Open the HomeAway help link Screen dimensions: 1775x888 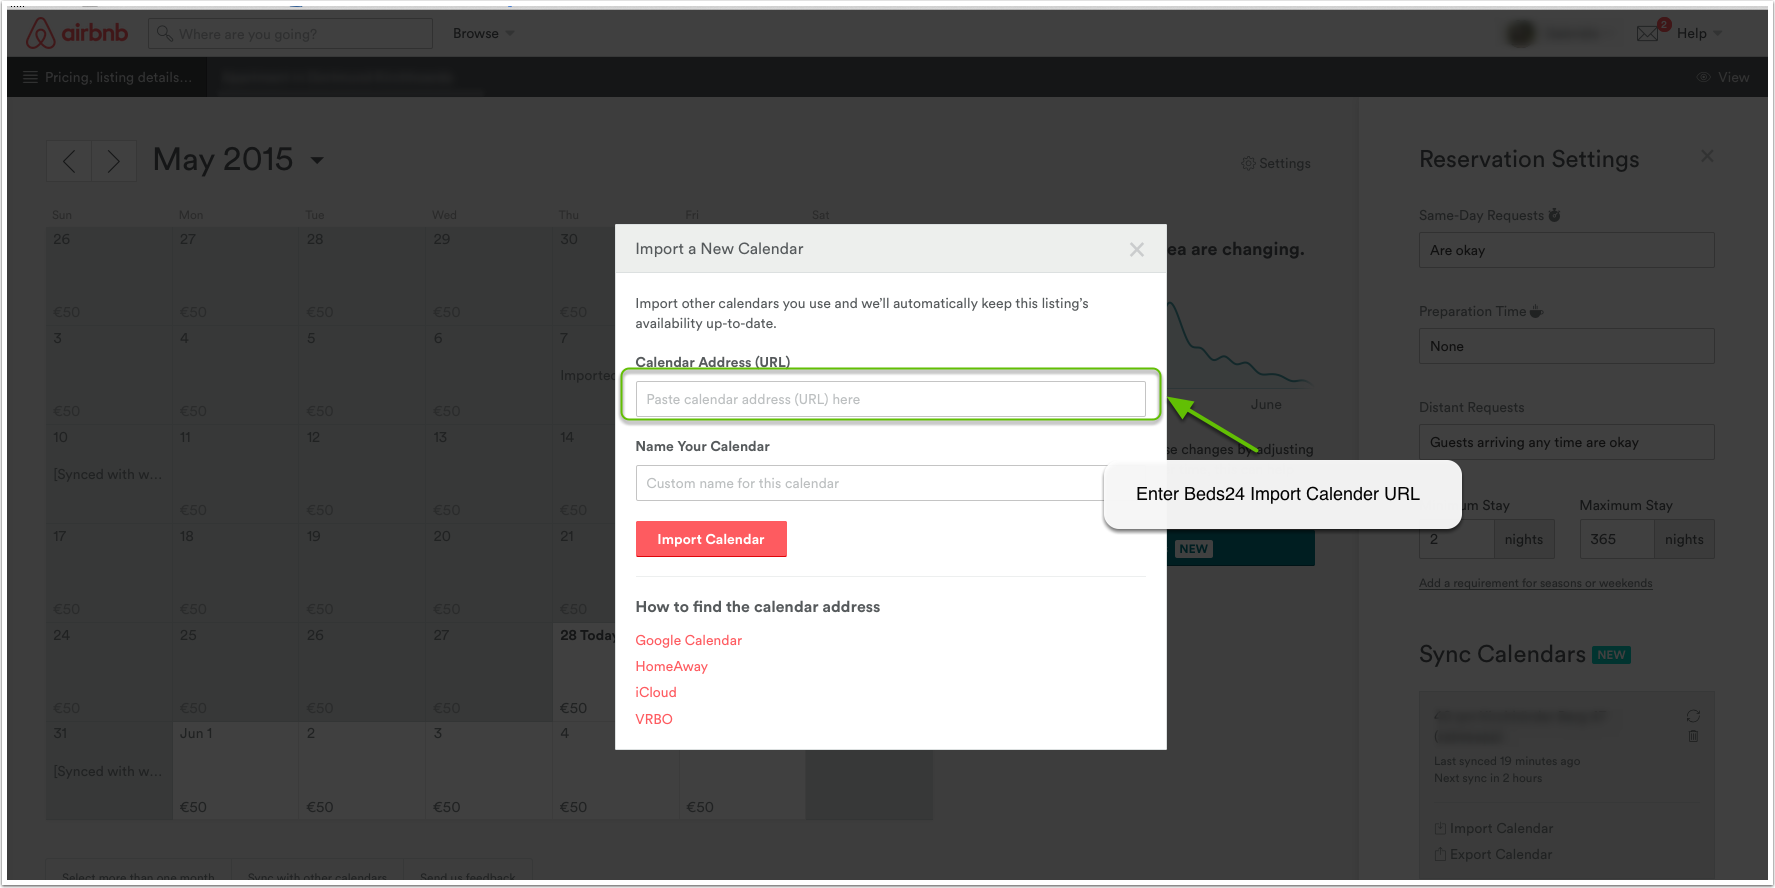pyautogui.click(x=671, y=666)
